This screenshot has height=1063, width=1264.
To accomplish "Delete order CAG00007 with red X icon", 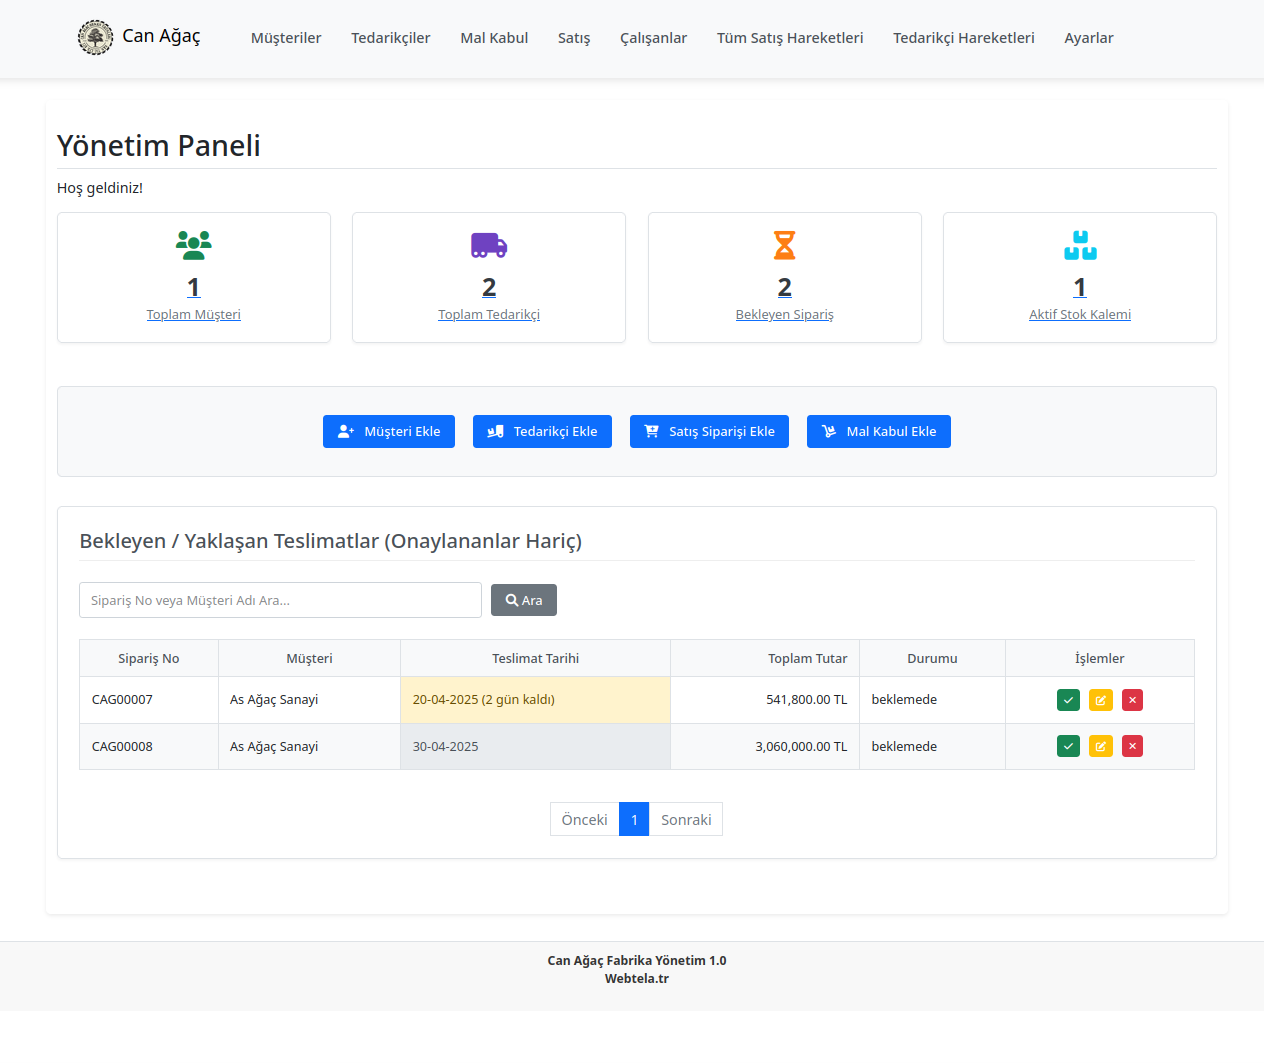I will (1132, 700).
